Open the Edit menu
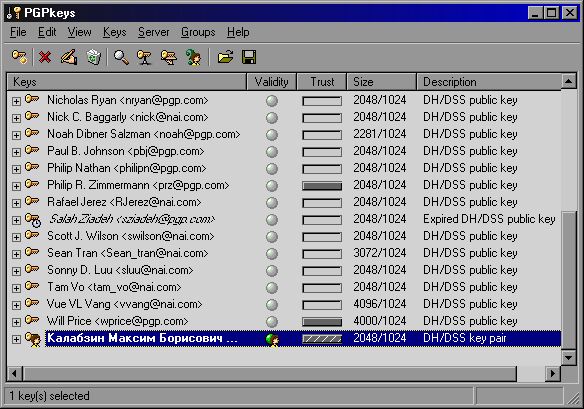 coord(47,32)
